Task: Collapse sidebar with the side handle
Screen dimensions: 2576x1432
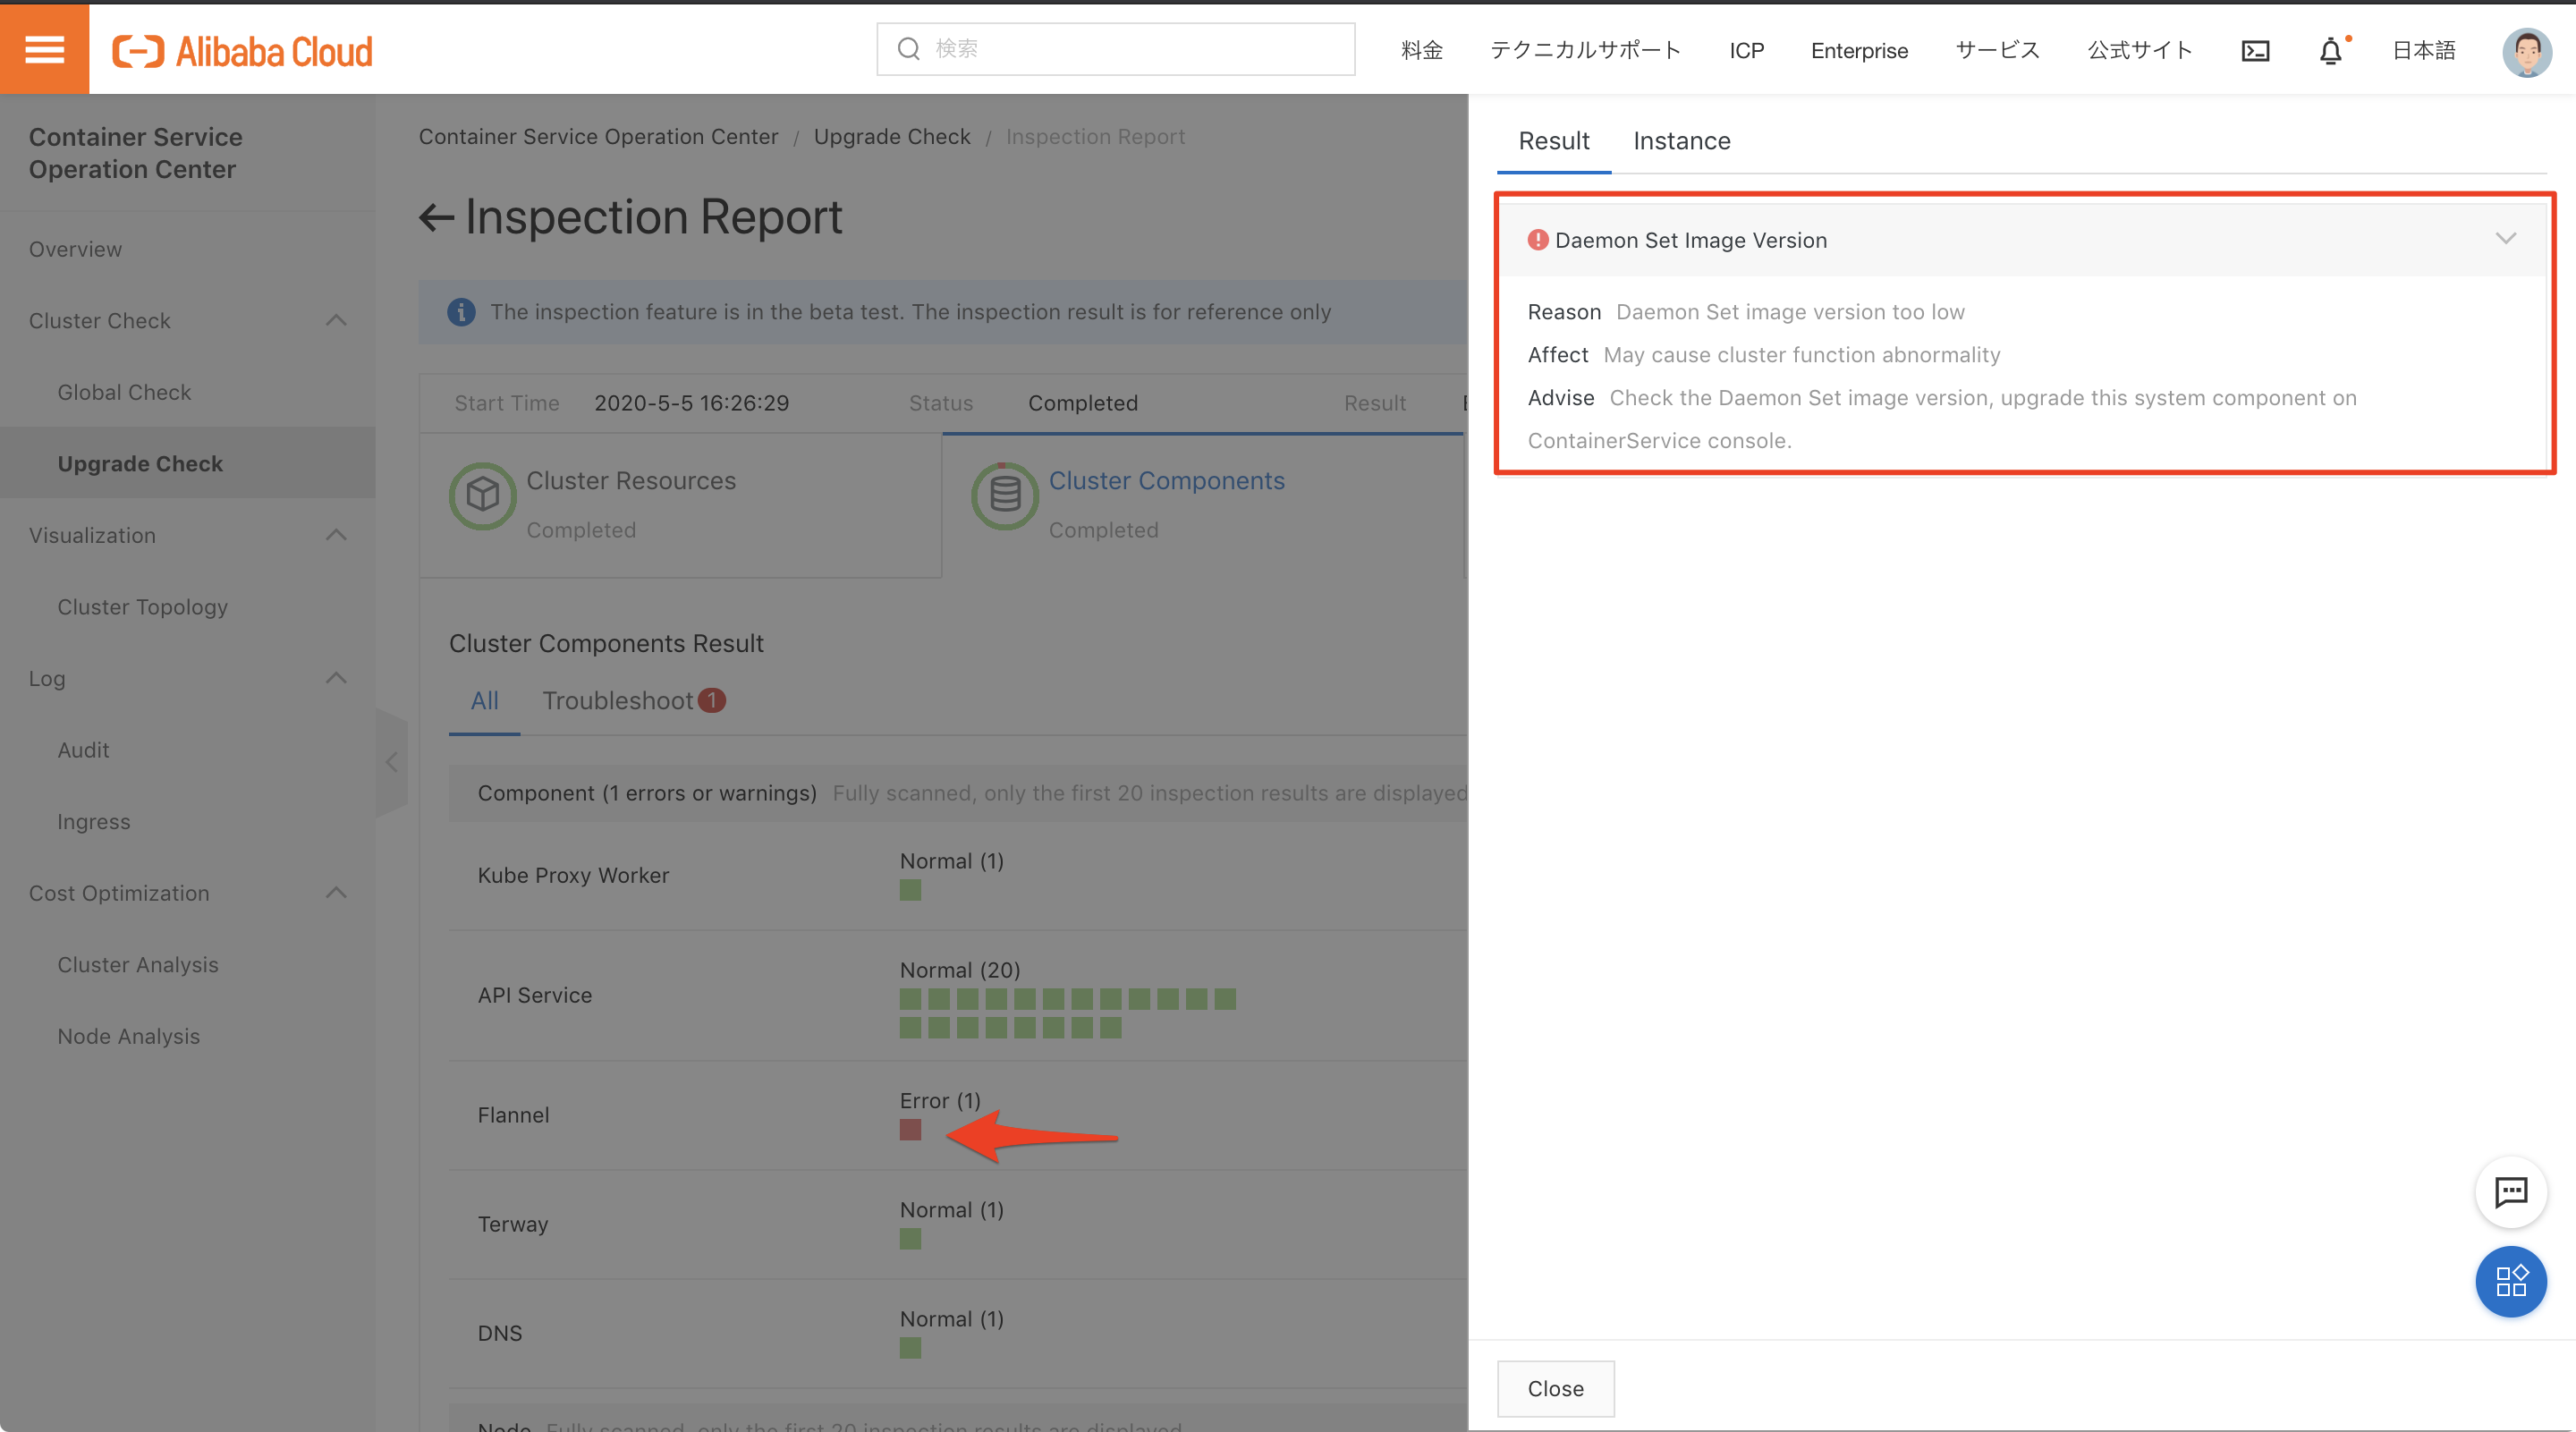Action: pyautogui.click(x=391, y=763)
